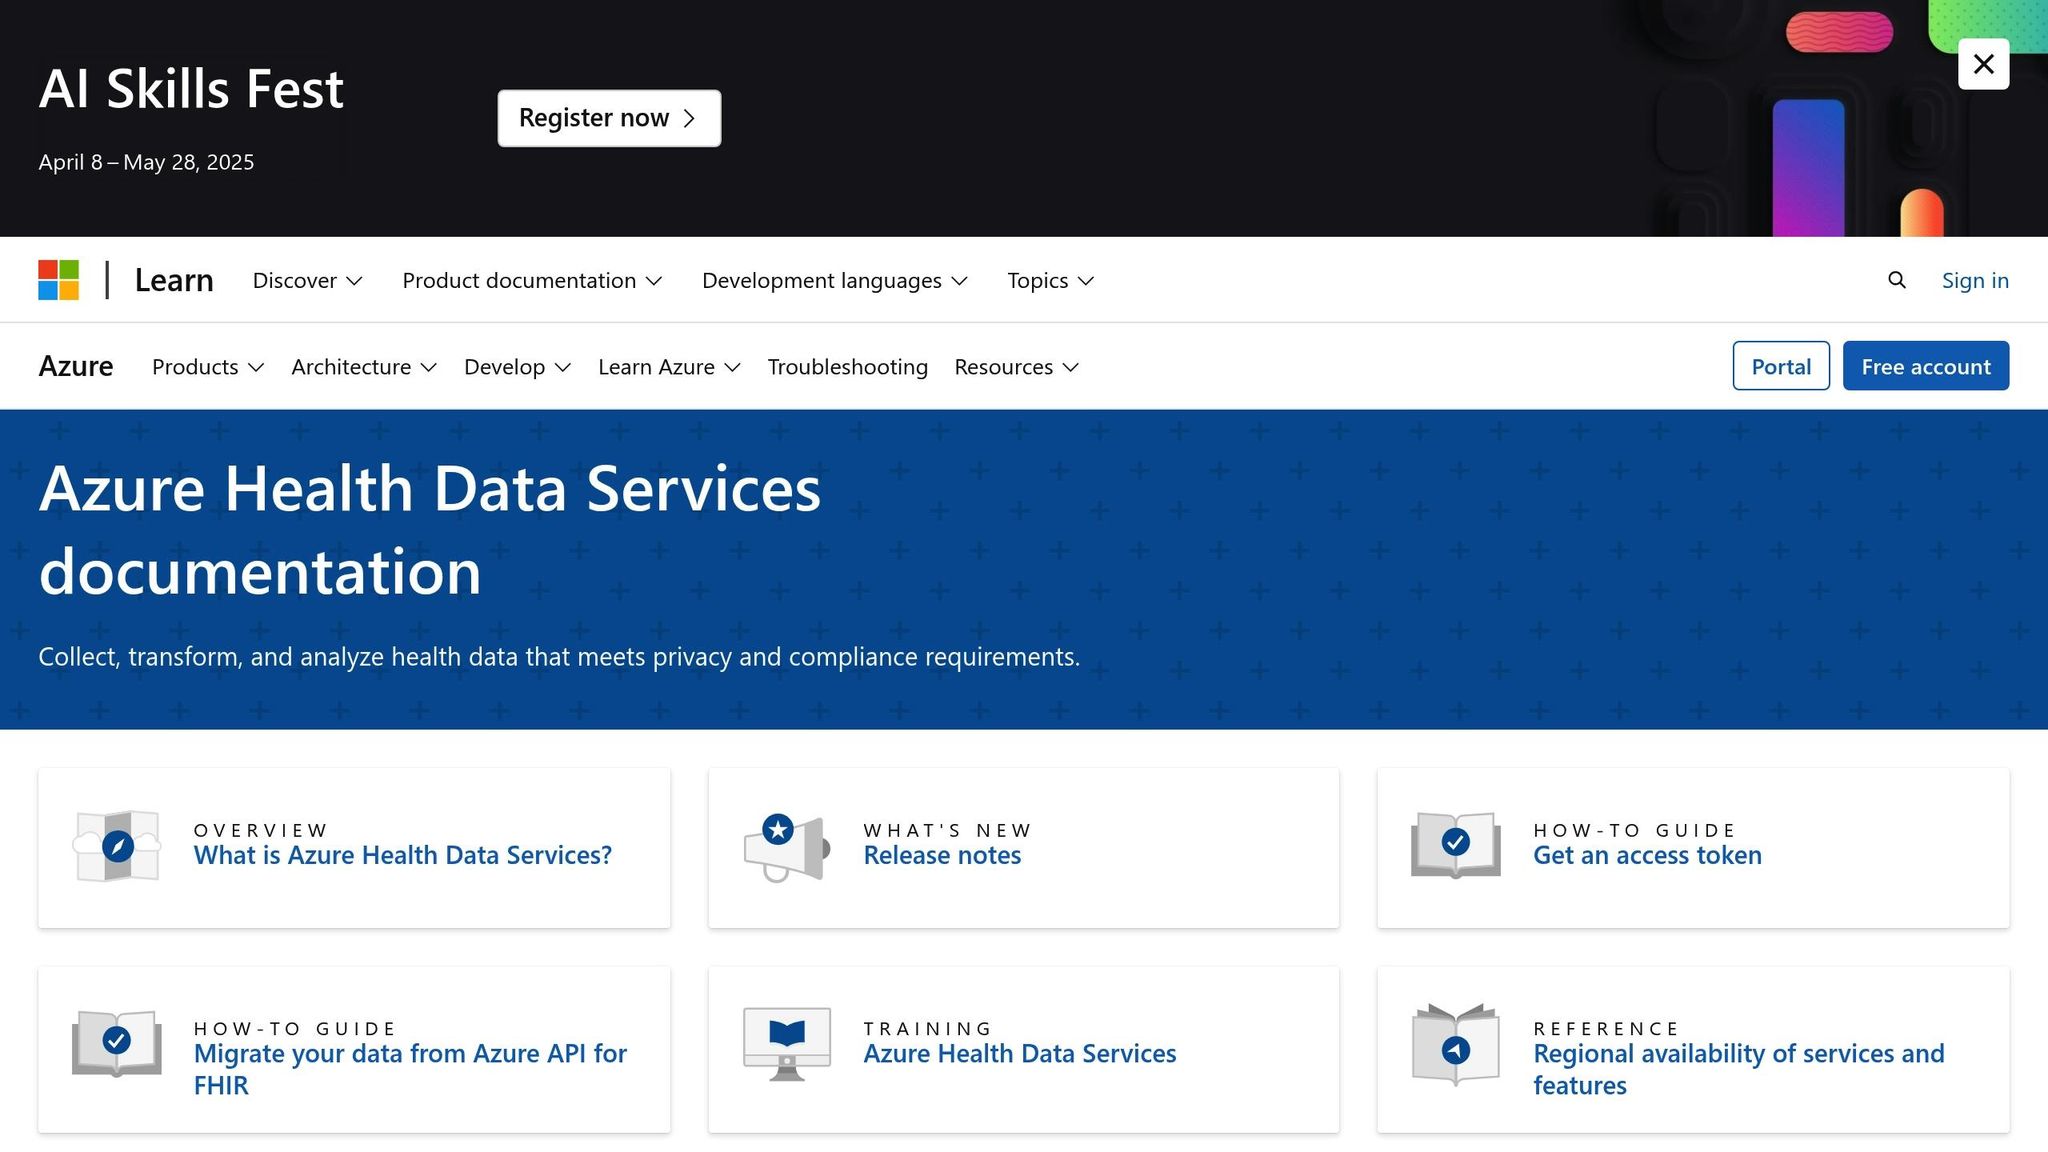Expand the Learn Azure dropdown
2048x1152 pixels.
click(x=669, y=367)
